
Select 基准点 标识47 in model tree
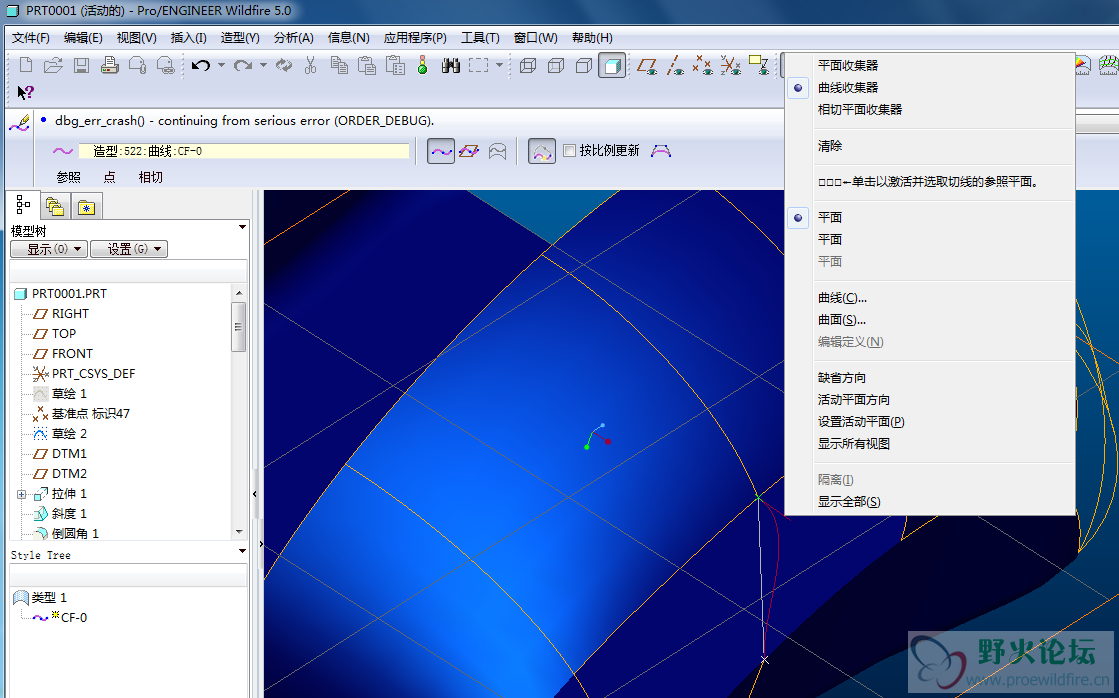[x=91, y=414]
